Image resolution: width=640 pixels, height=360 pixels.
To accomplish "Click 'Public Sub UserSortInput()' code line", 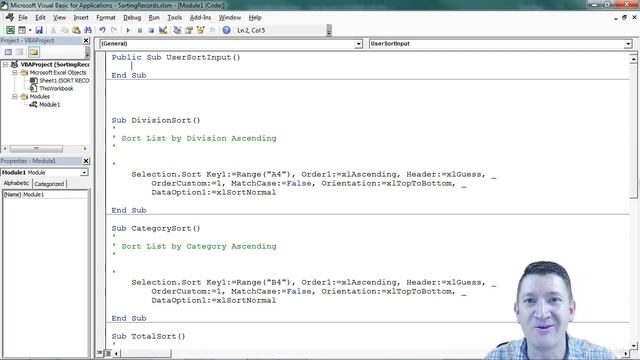I will click(x=176, y=58).
